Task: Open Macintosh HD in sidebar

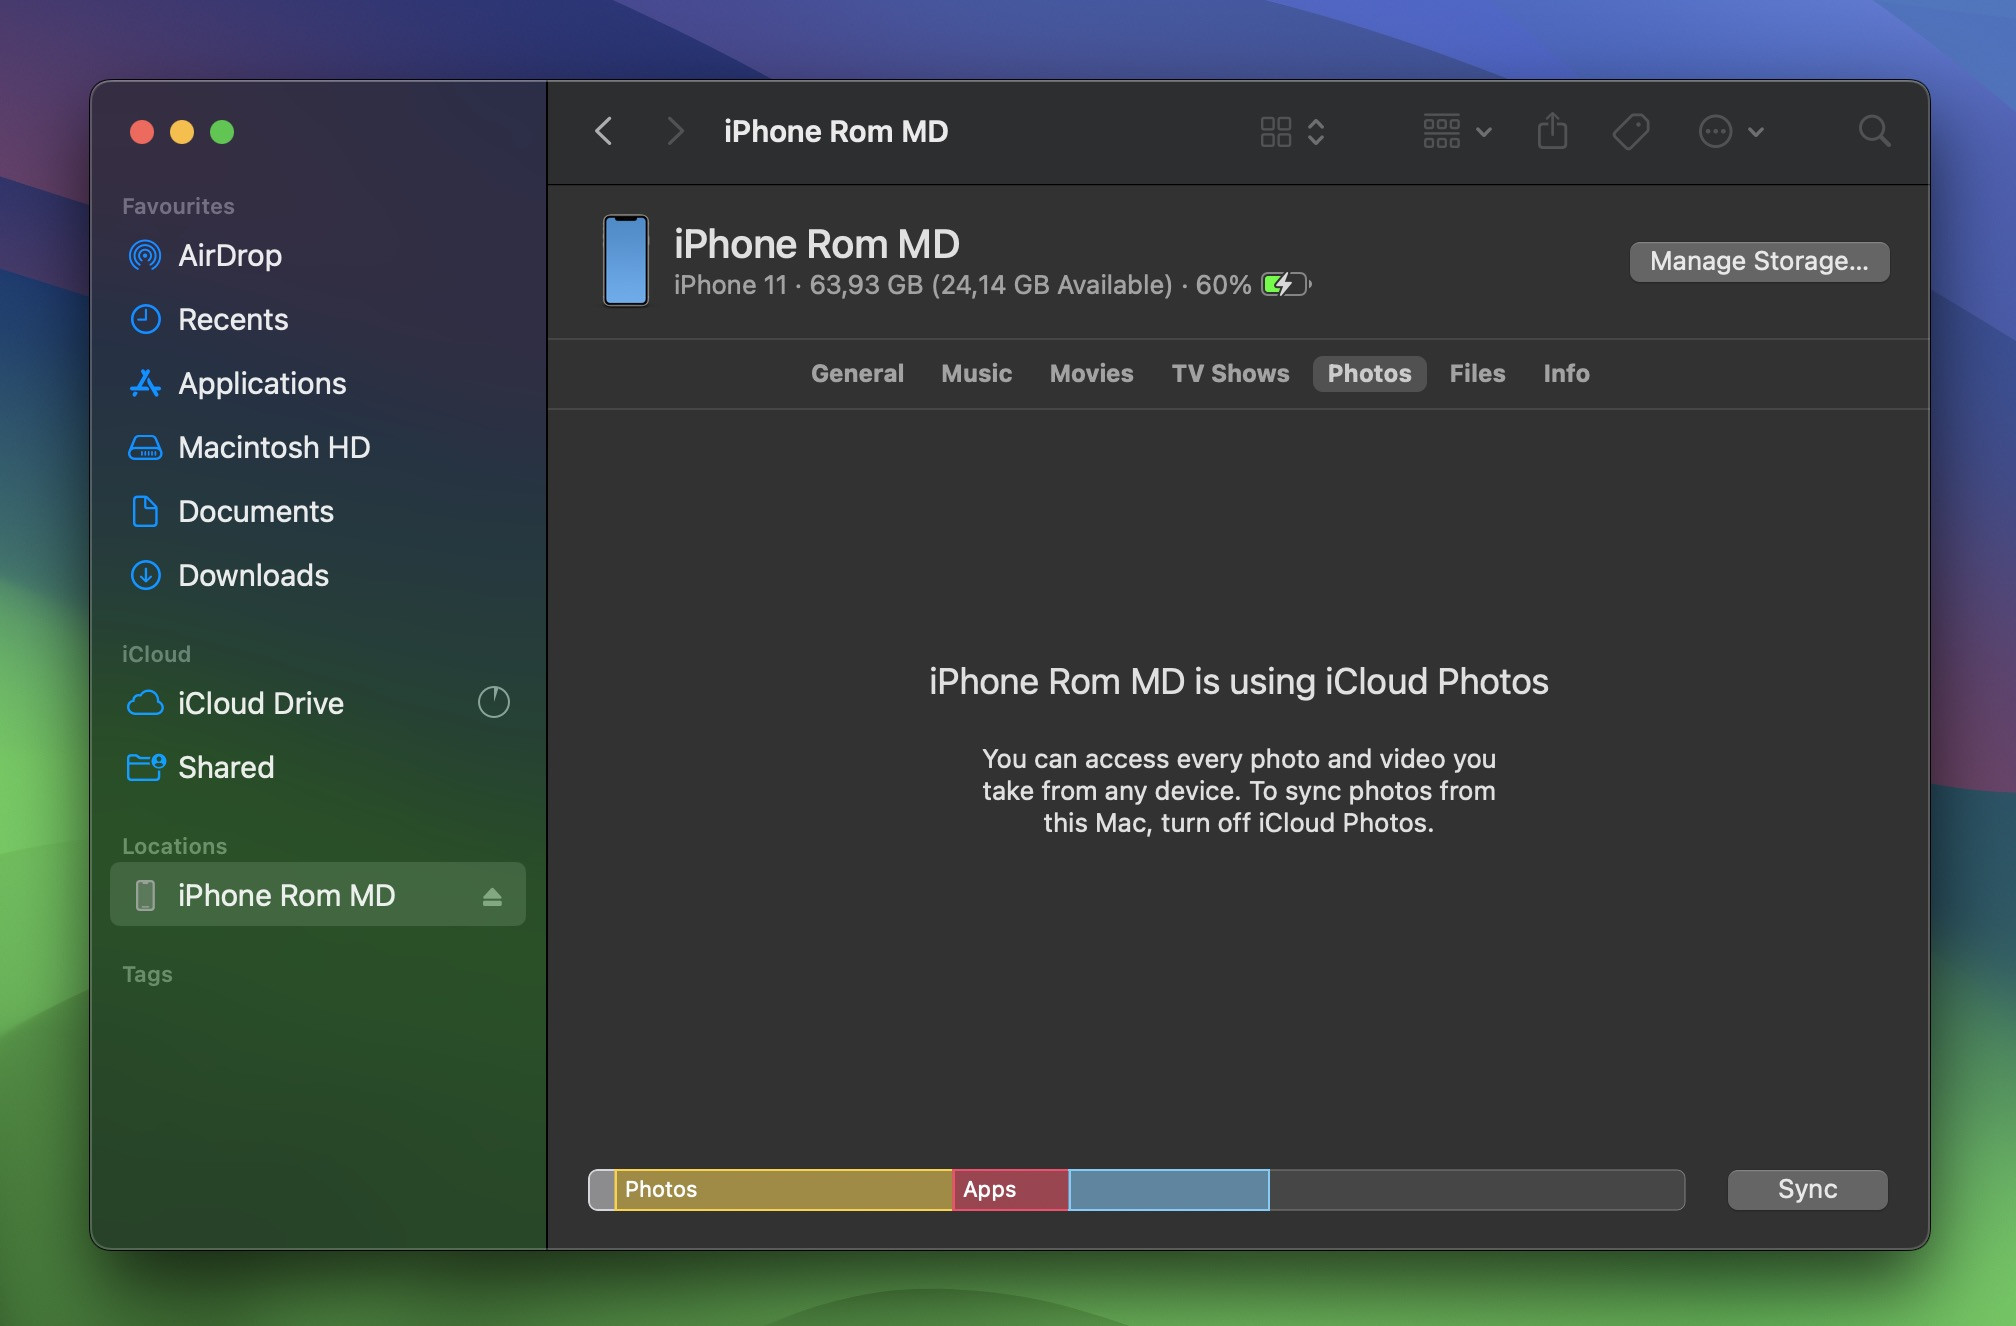Action: 318,447
